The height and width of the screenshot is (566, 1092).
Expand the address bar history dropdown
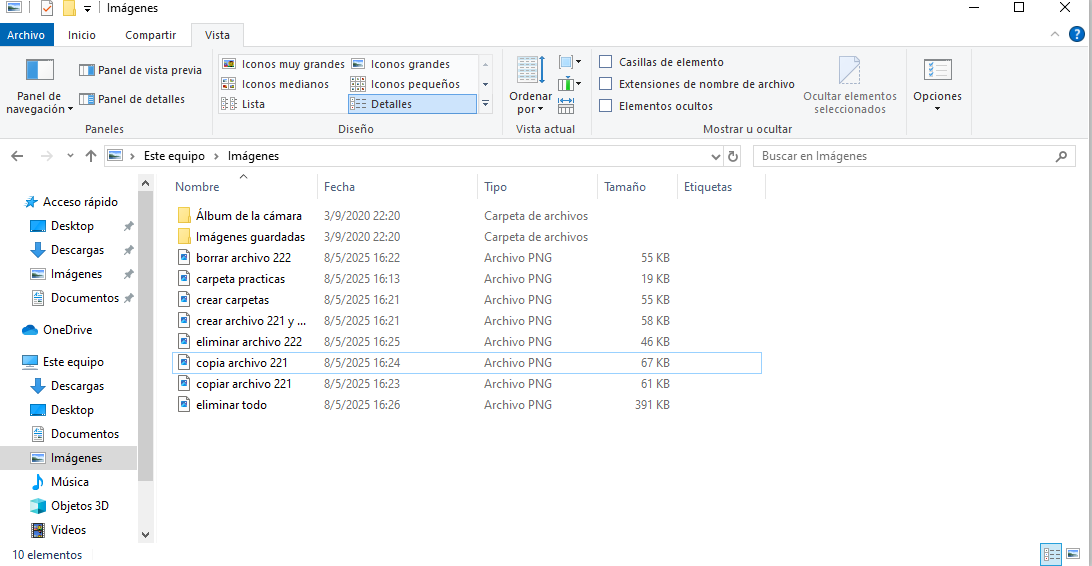click(x=715, y=157)
